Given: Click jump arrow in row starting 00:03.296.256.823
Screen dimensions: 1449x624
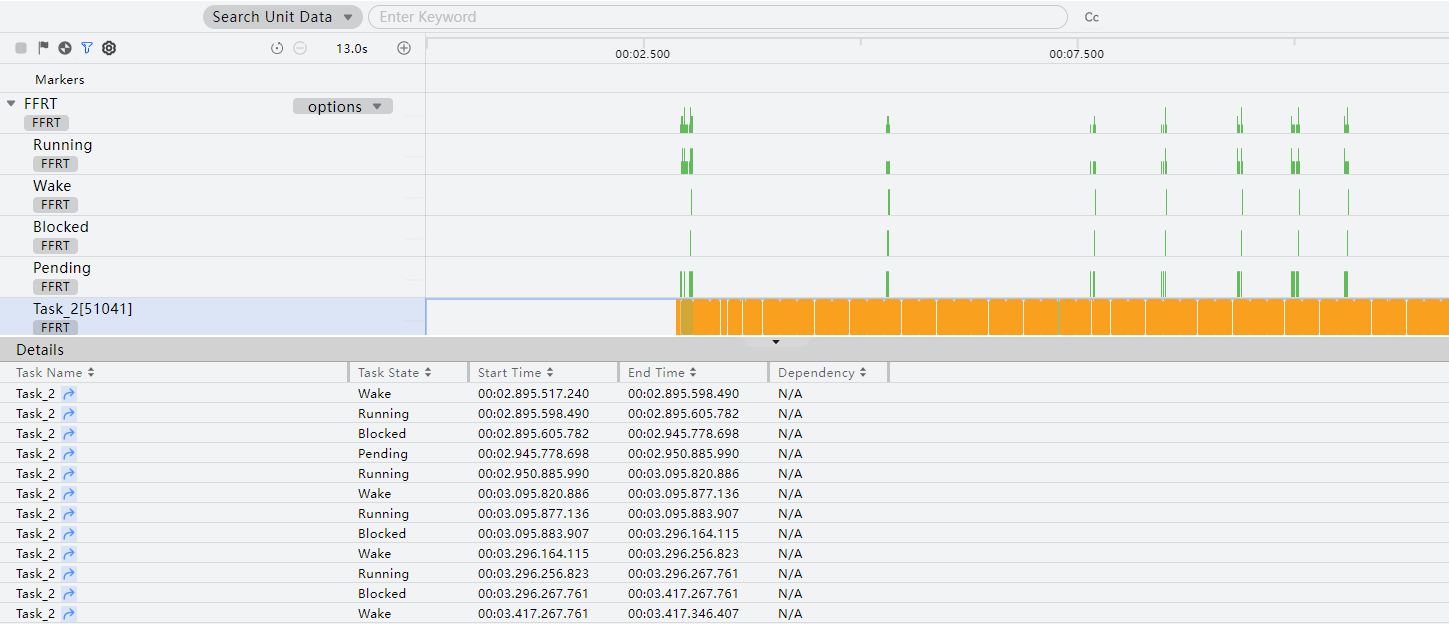Looking at the screenshot, I should [69, 573].
